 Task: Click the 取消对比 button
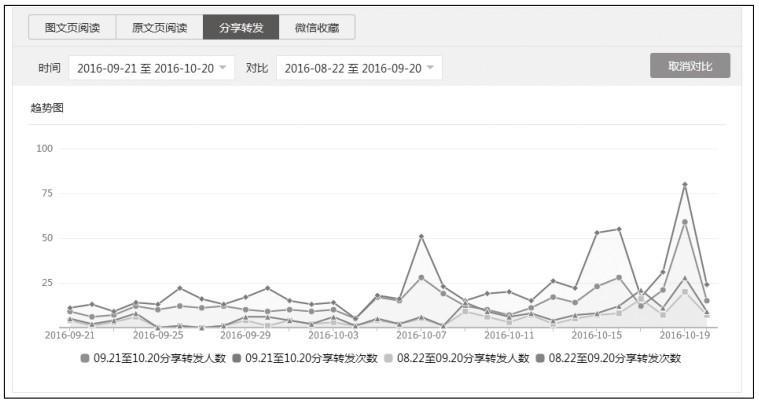coord(690,66)
